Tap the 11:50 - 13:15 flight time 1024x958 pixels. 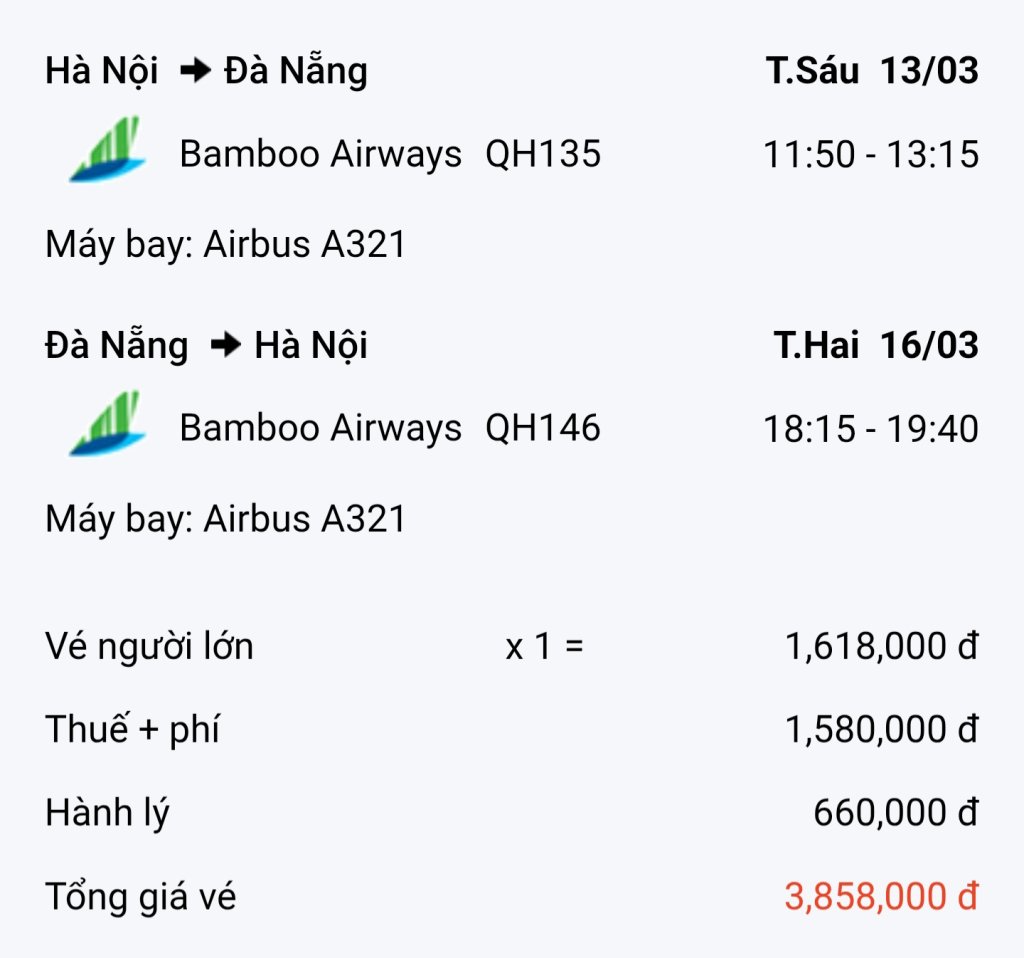(x=871, y=155)
